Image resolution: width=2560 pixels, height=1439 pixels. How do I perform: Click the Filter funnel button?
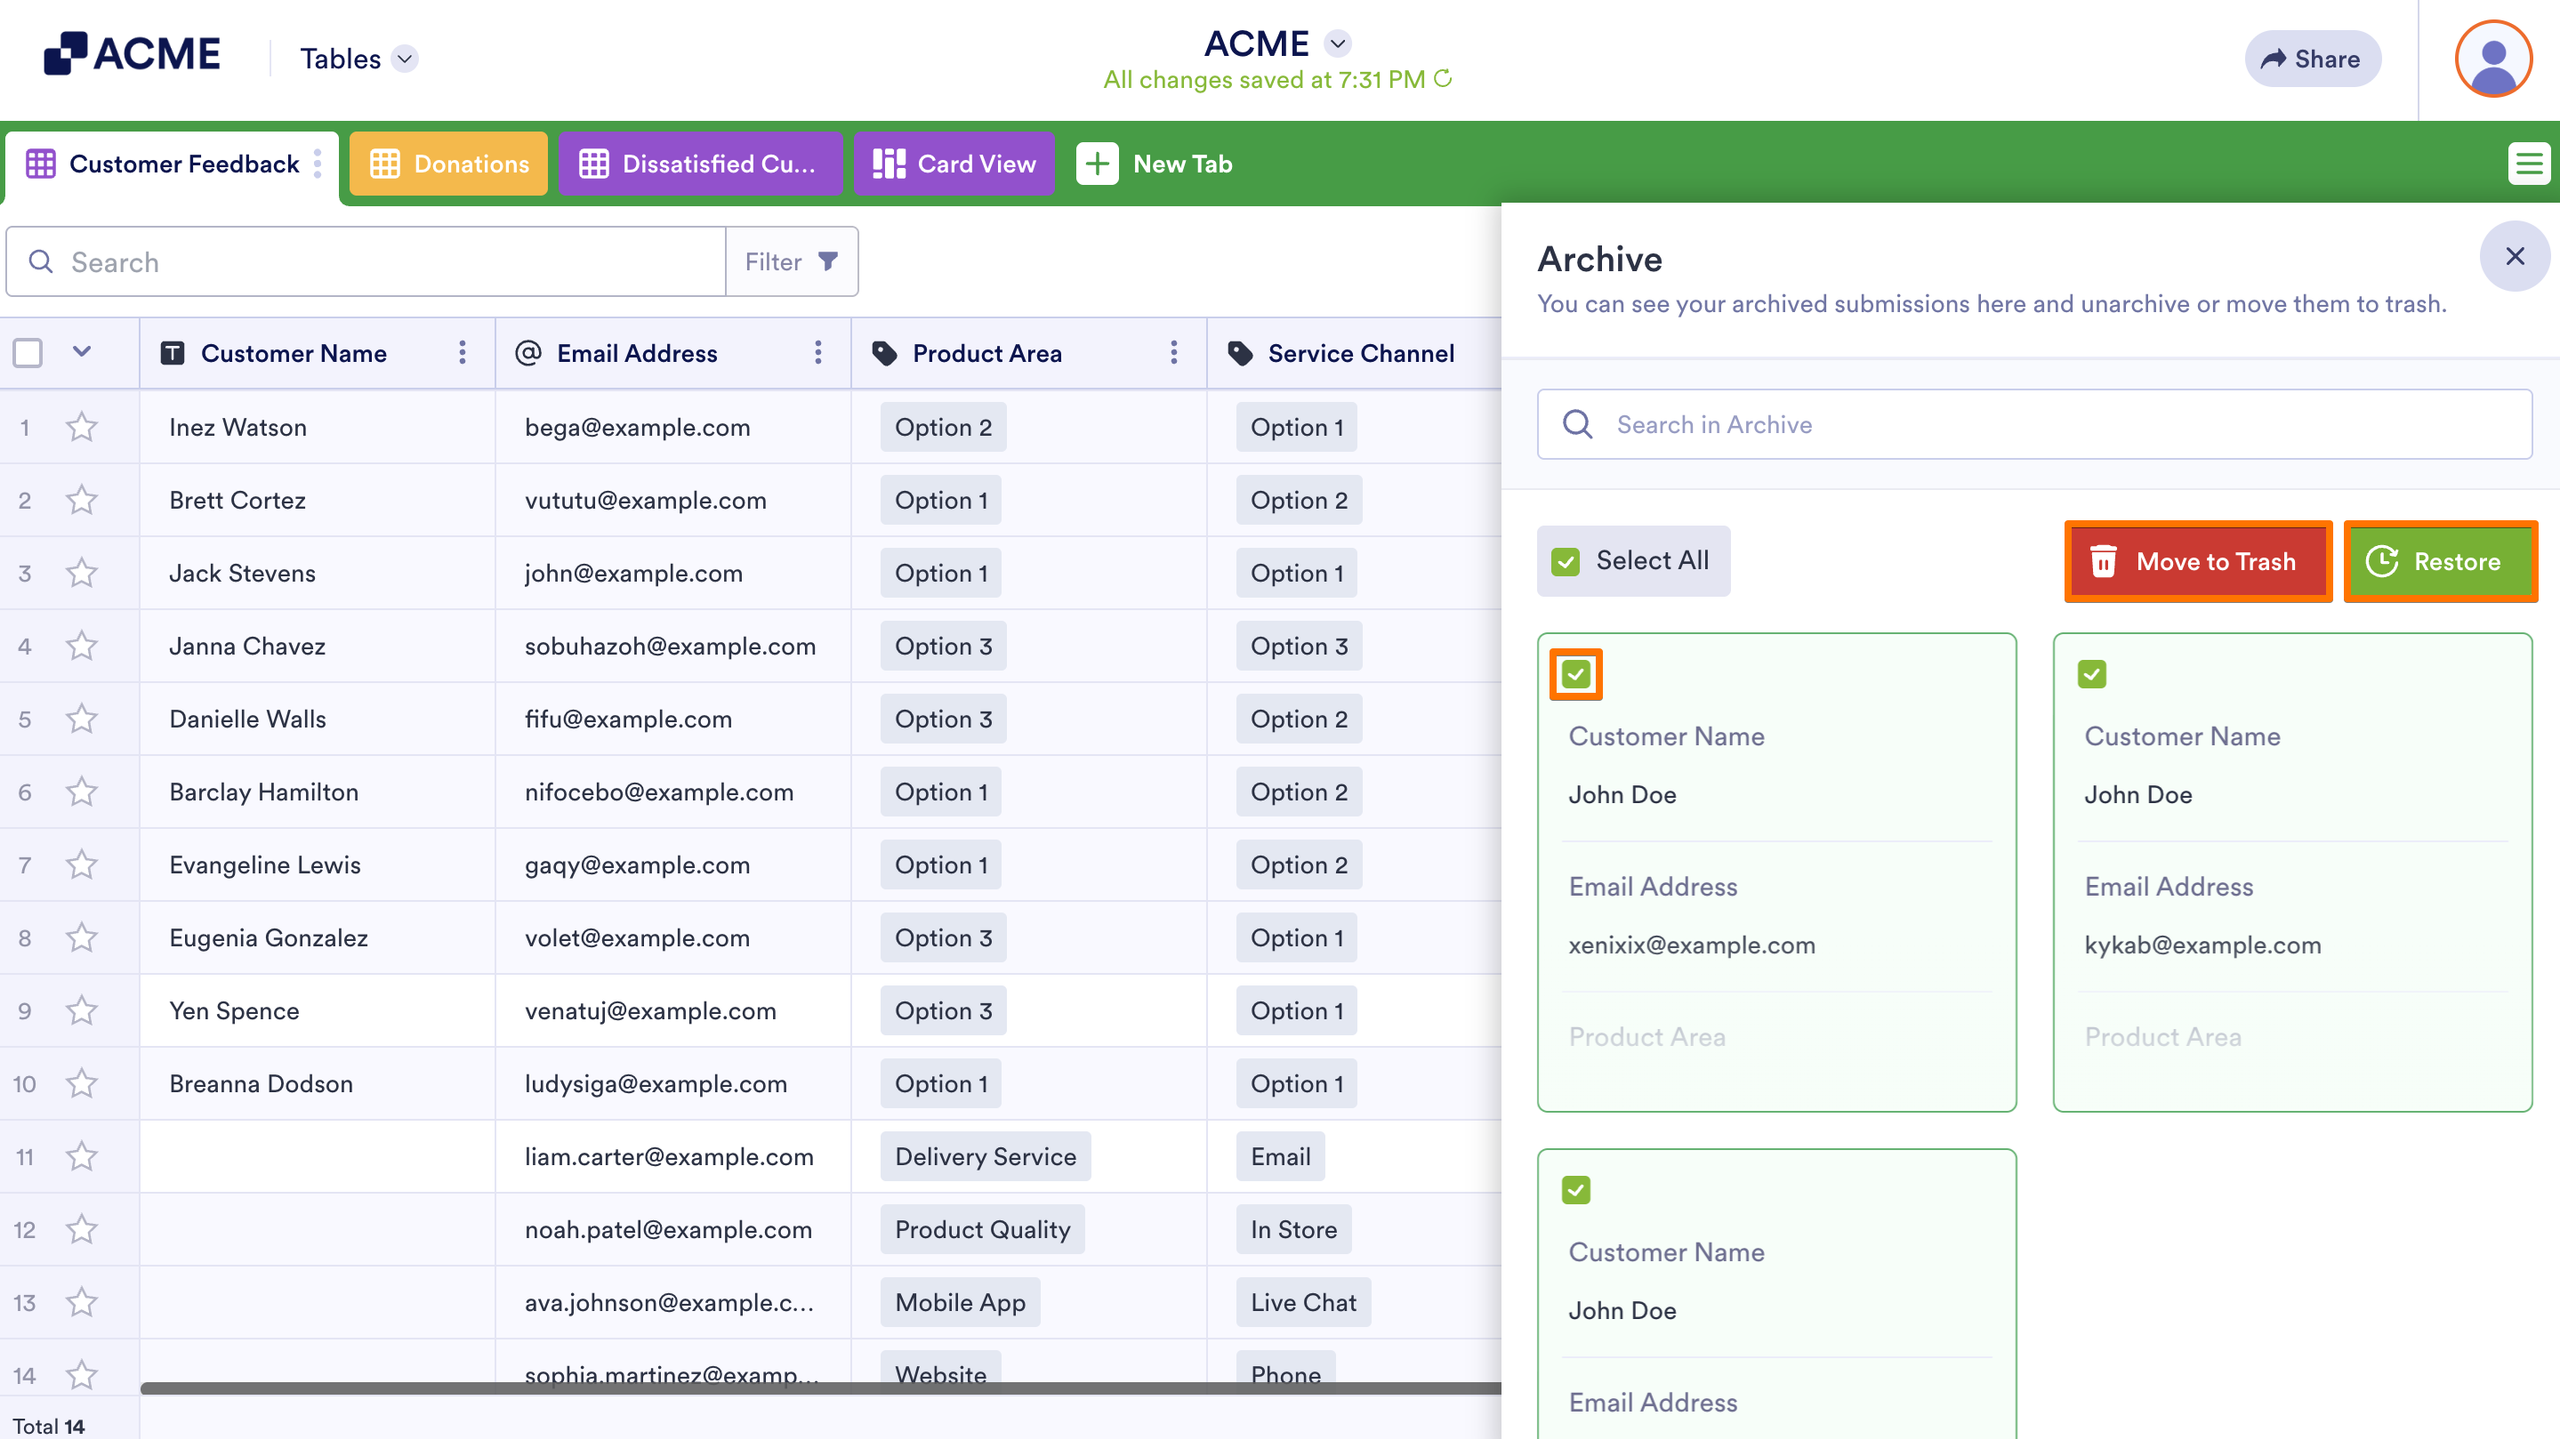click(x=791, y=261)
